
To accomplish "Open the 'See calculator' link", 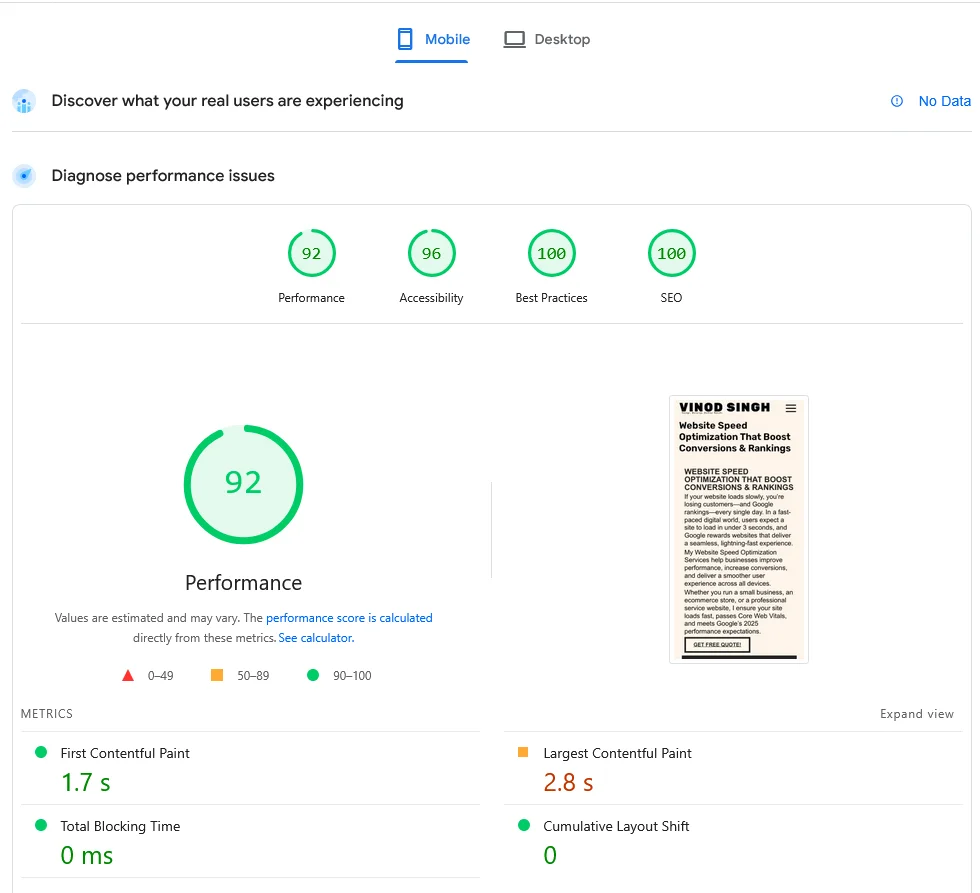I will pyautogui.click(x=315, y=638).
